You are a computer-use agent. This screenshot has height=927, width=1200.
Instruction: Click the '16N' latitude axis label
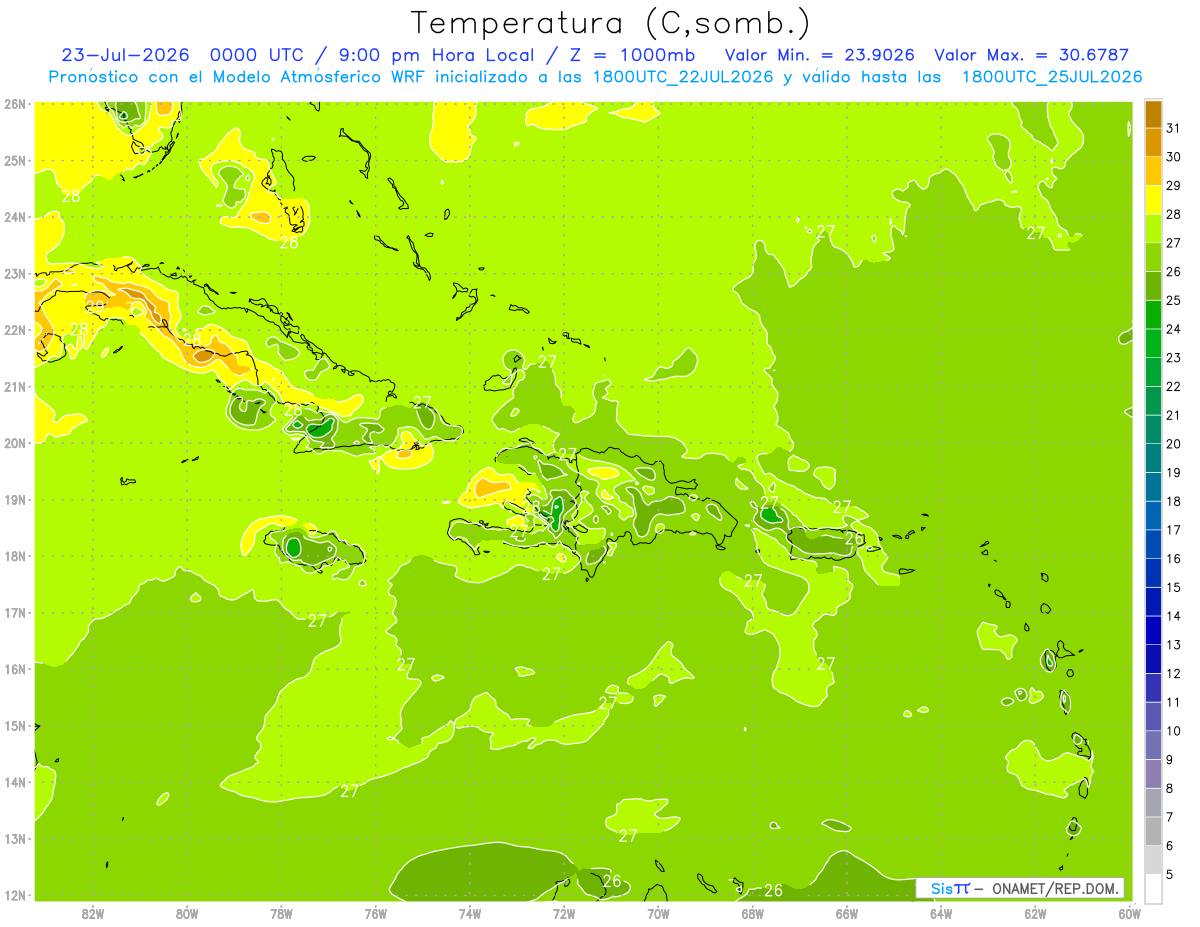pos(14,669)
